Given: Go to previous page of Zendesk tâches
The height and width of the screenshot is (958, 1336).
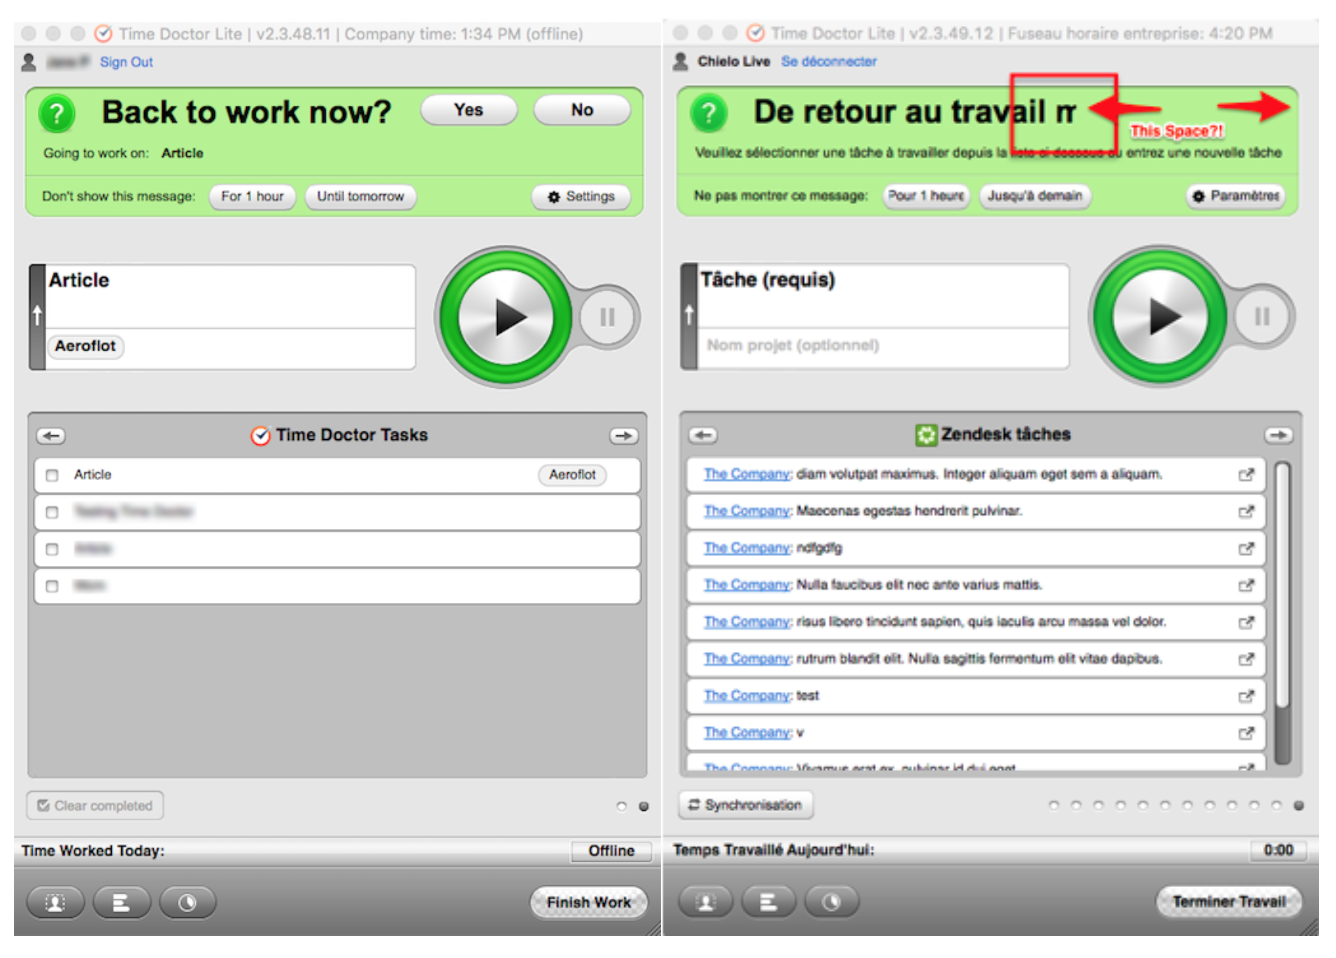Looking at the screenshot, I should coord(704,435).
